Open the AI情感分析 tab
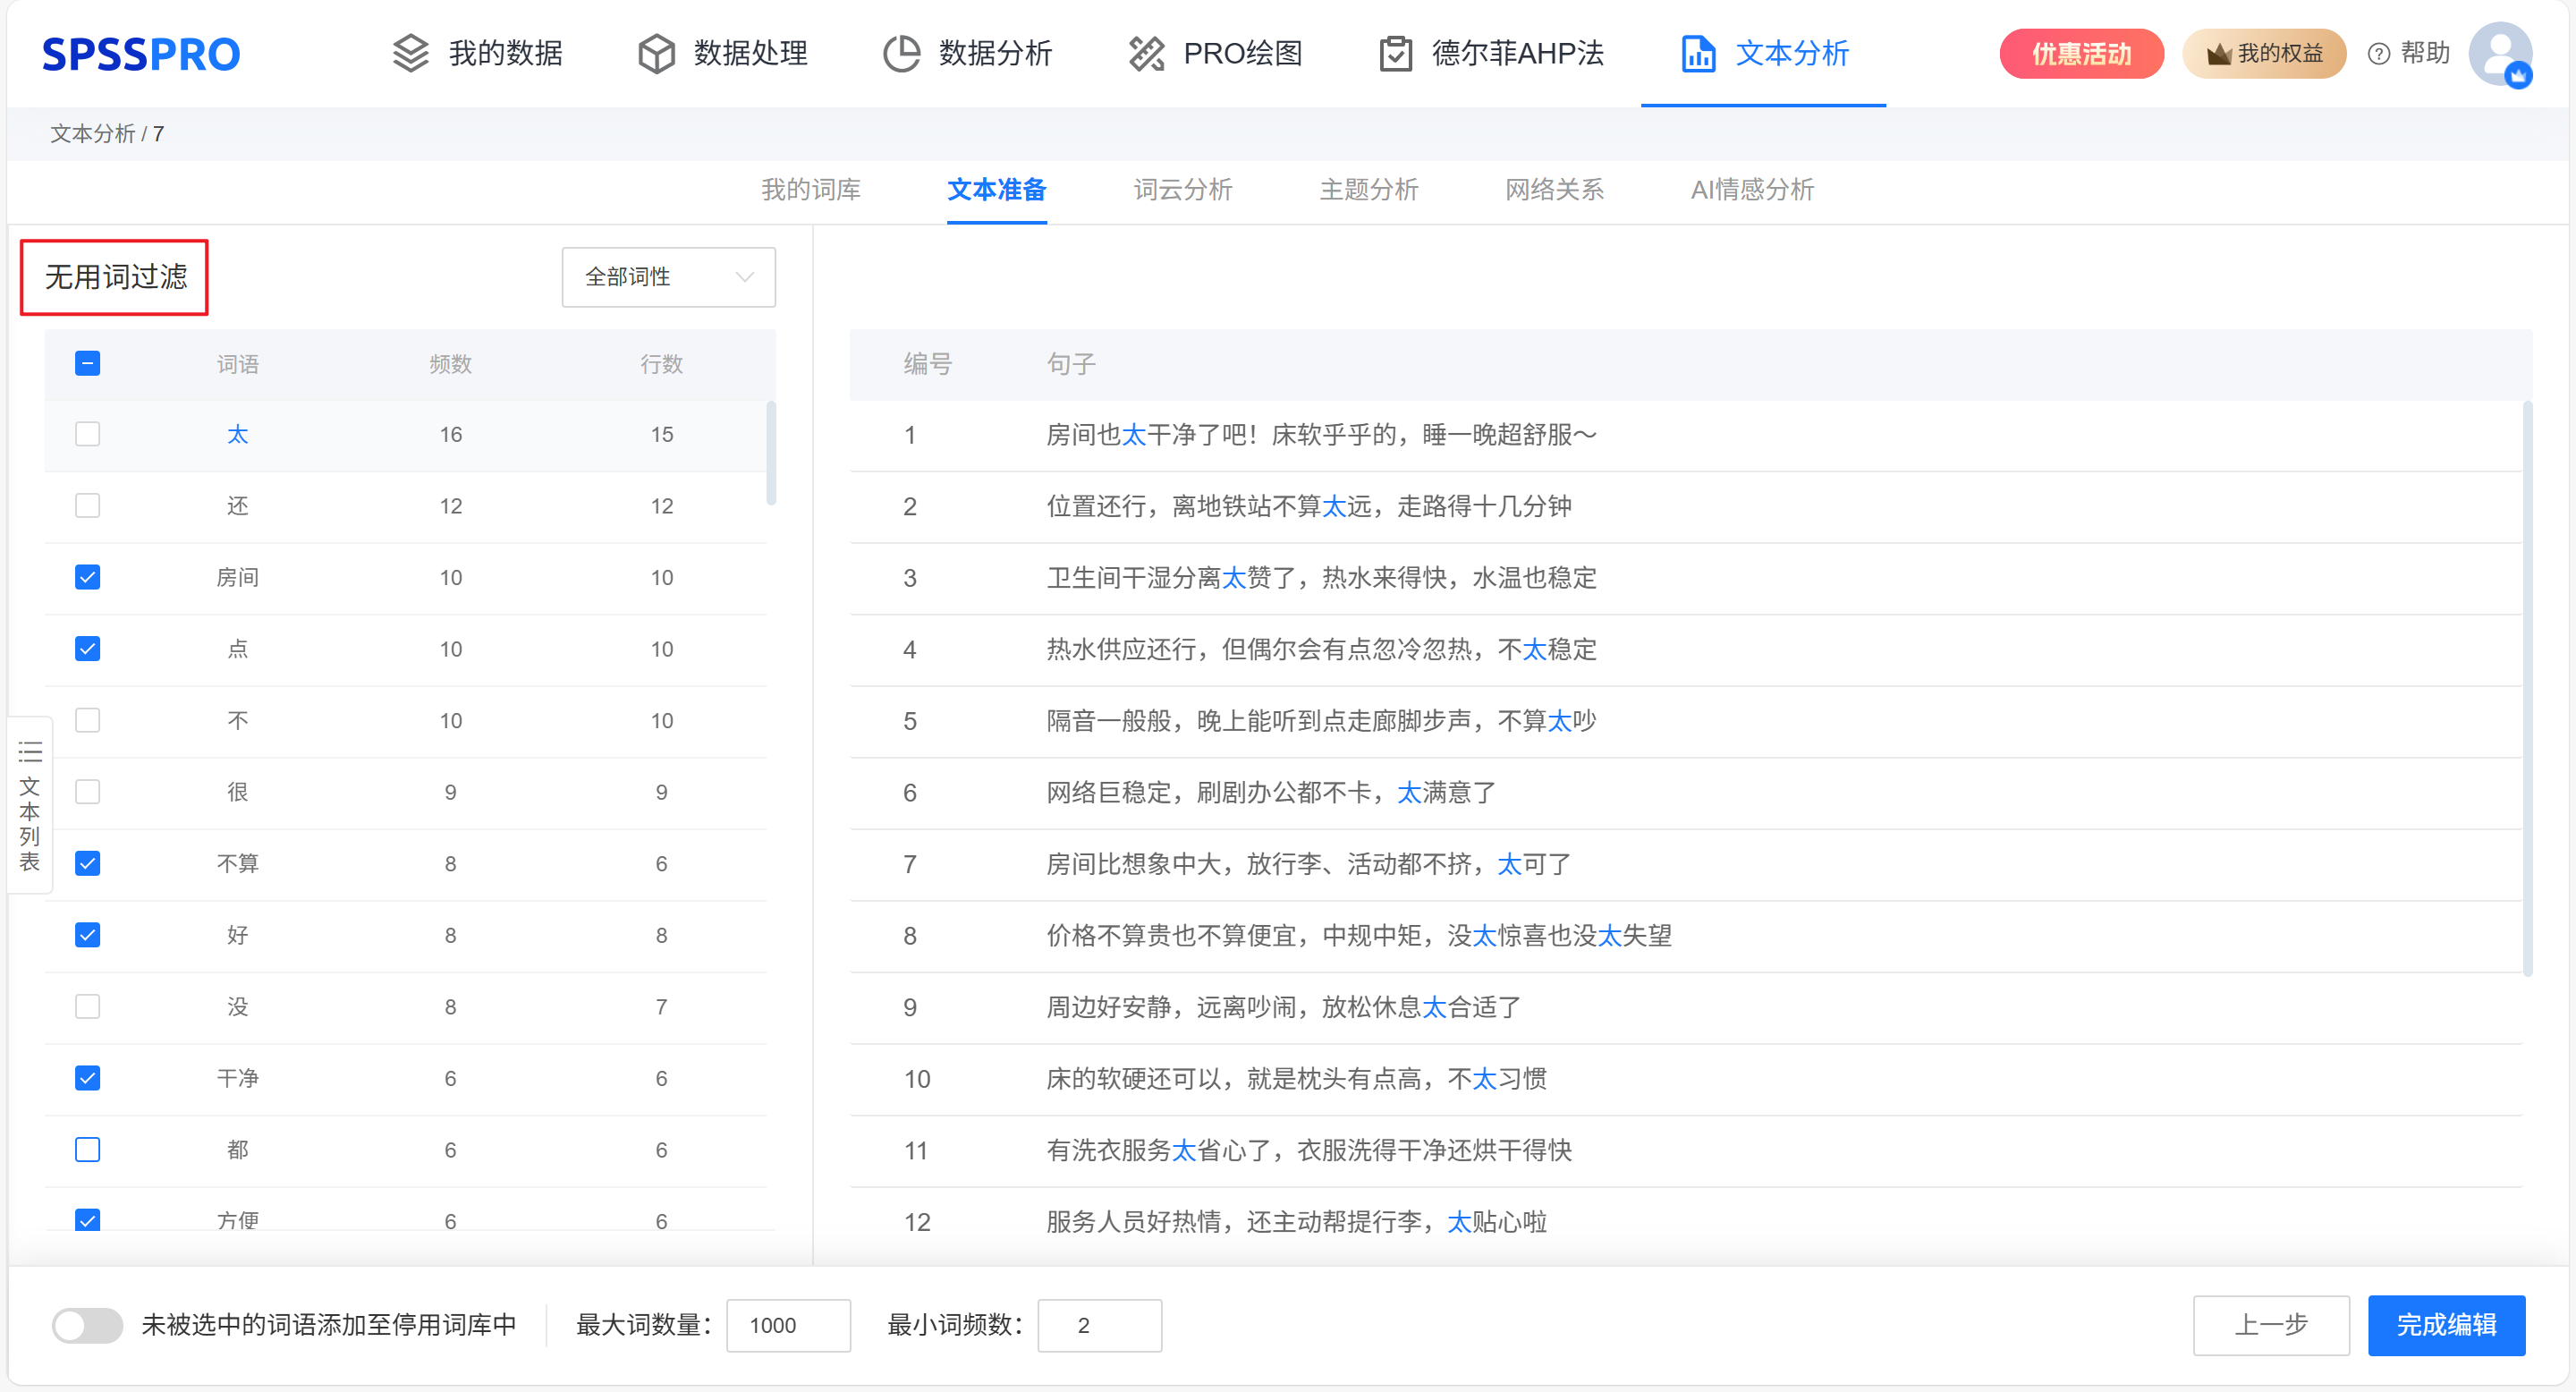The image size is (2576, 1392). coord(1751,189)
